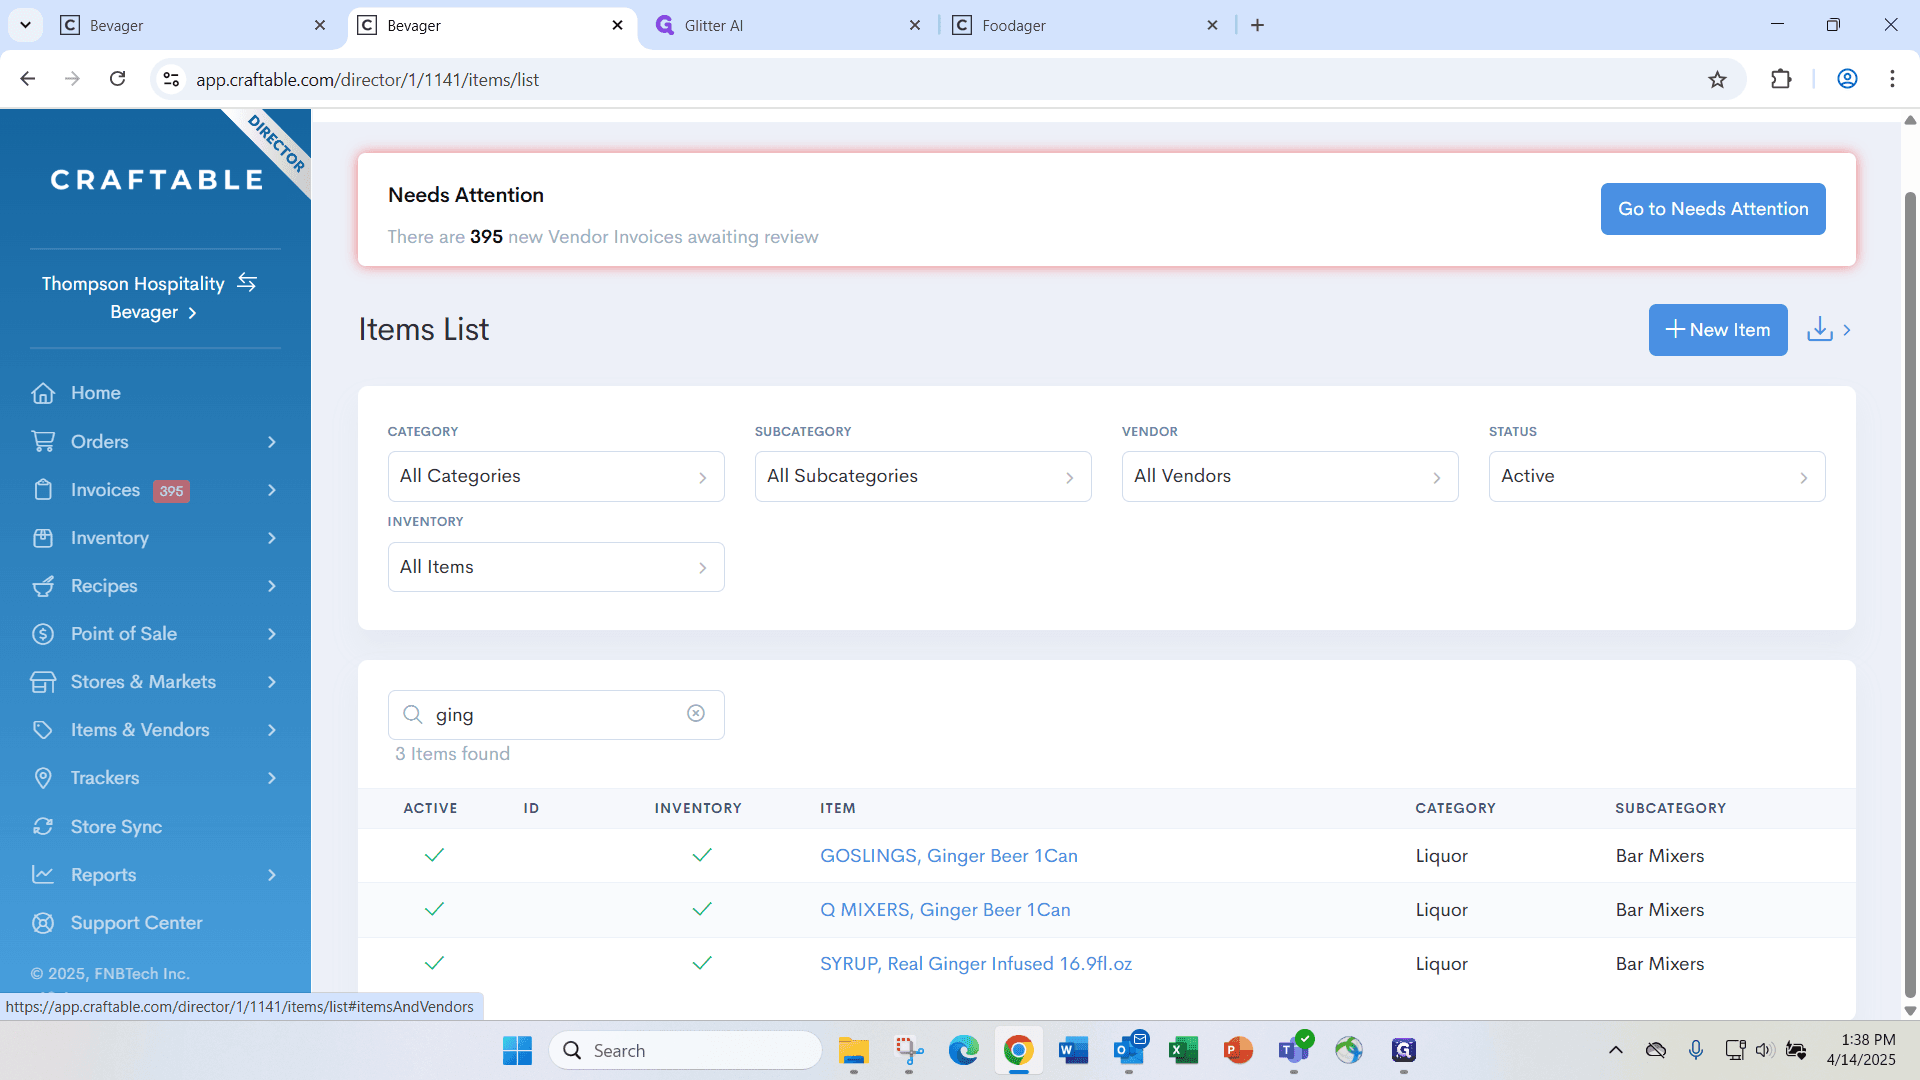Click the Windows taskbar Search box
Image resolution: width=1920 pixels, height=1080 pixels.
(686, 1050)
